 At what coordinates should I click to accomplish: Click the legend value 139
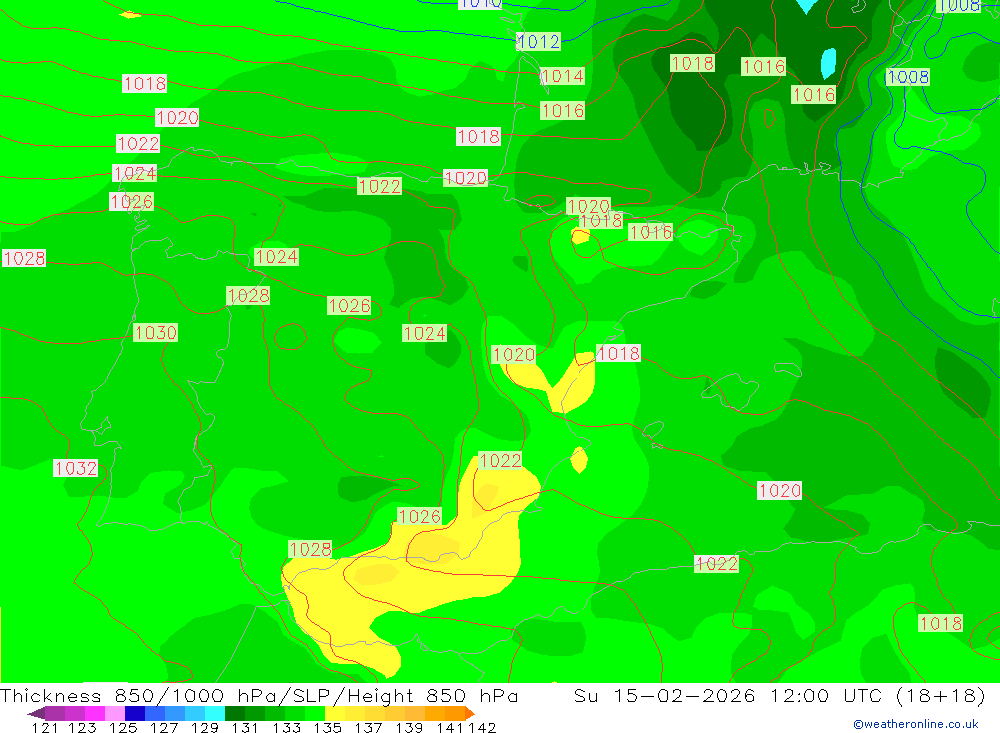click(x=409, y=727)
